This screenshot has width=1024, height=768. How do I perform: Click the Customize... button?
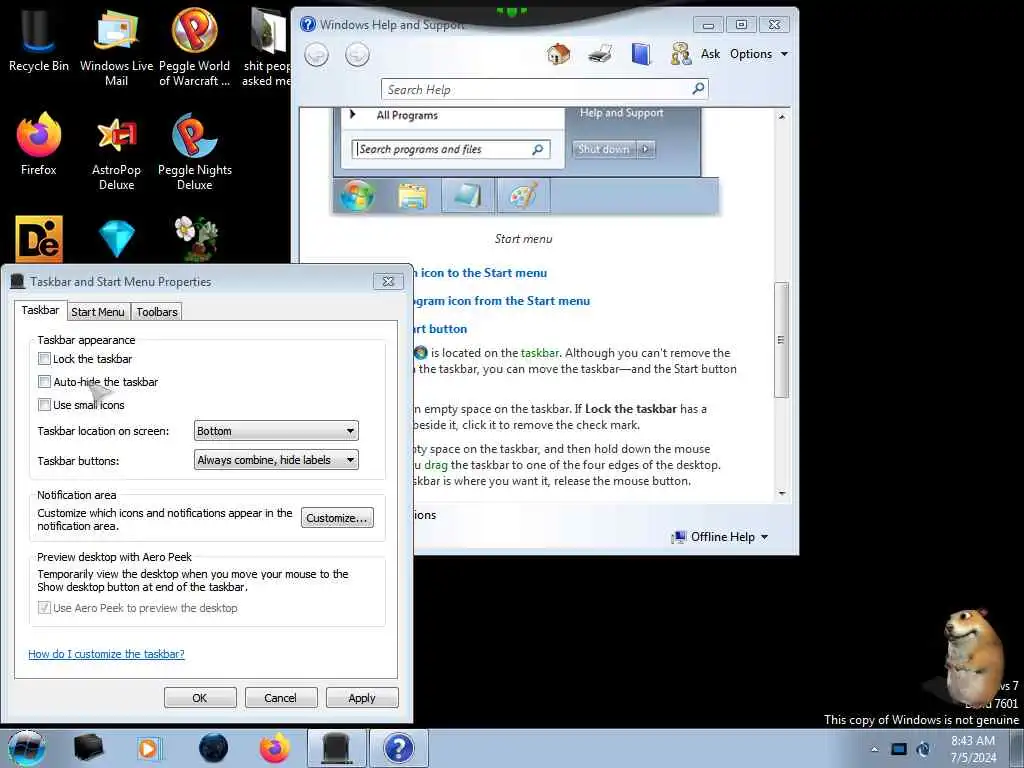pos(337,518)
